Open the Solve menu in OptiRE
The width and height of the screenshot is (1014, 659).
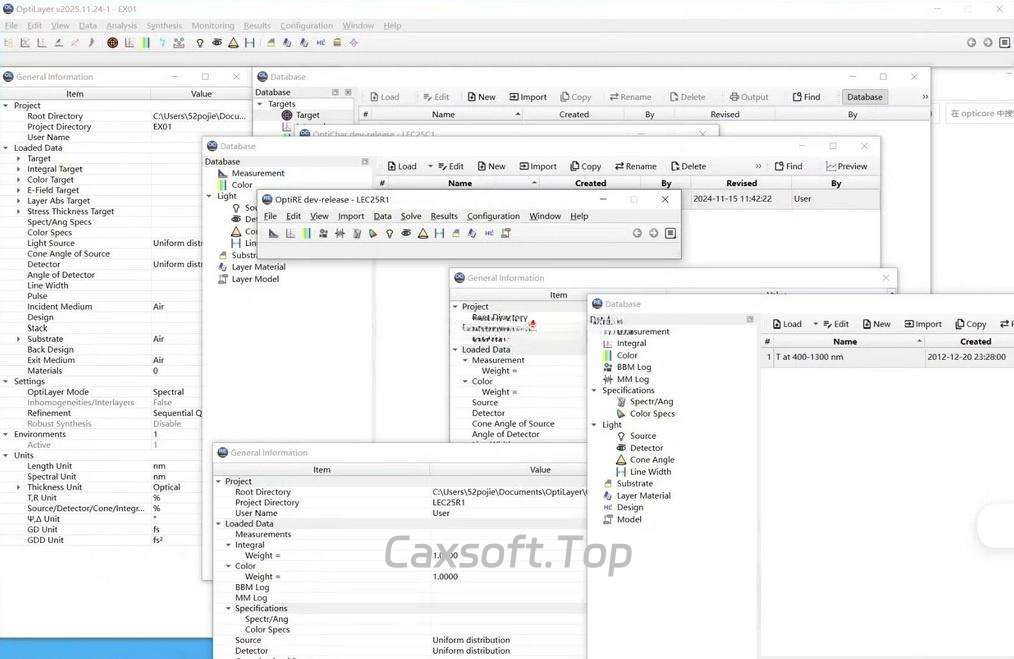pos(411,216)
